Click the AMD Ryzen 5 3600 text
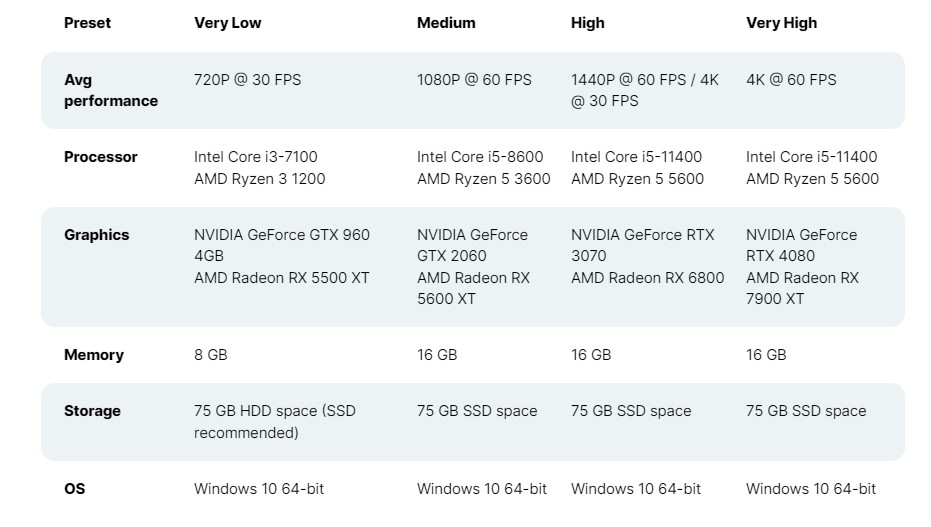This screenshot has height=527, width=931. pos(483,179)
